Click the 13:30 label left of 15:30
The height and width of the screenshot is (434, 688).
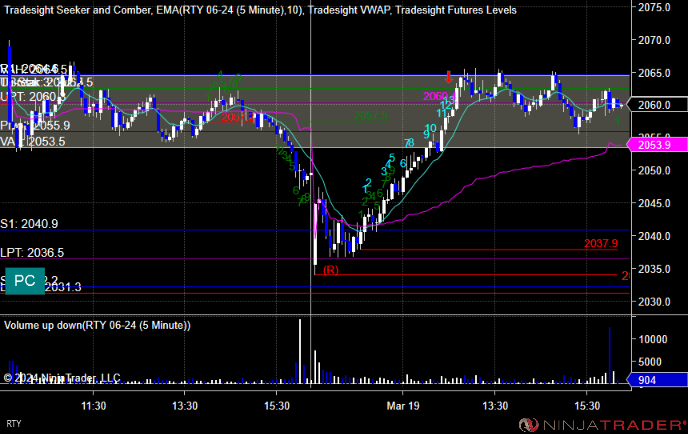(x=185, y=406)
